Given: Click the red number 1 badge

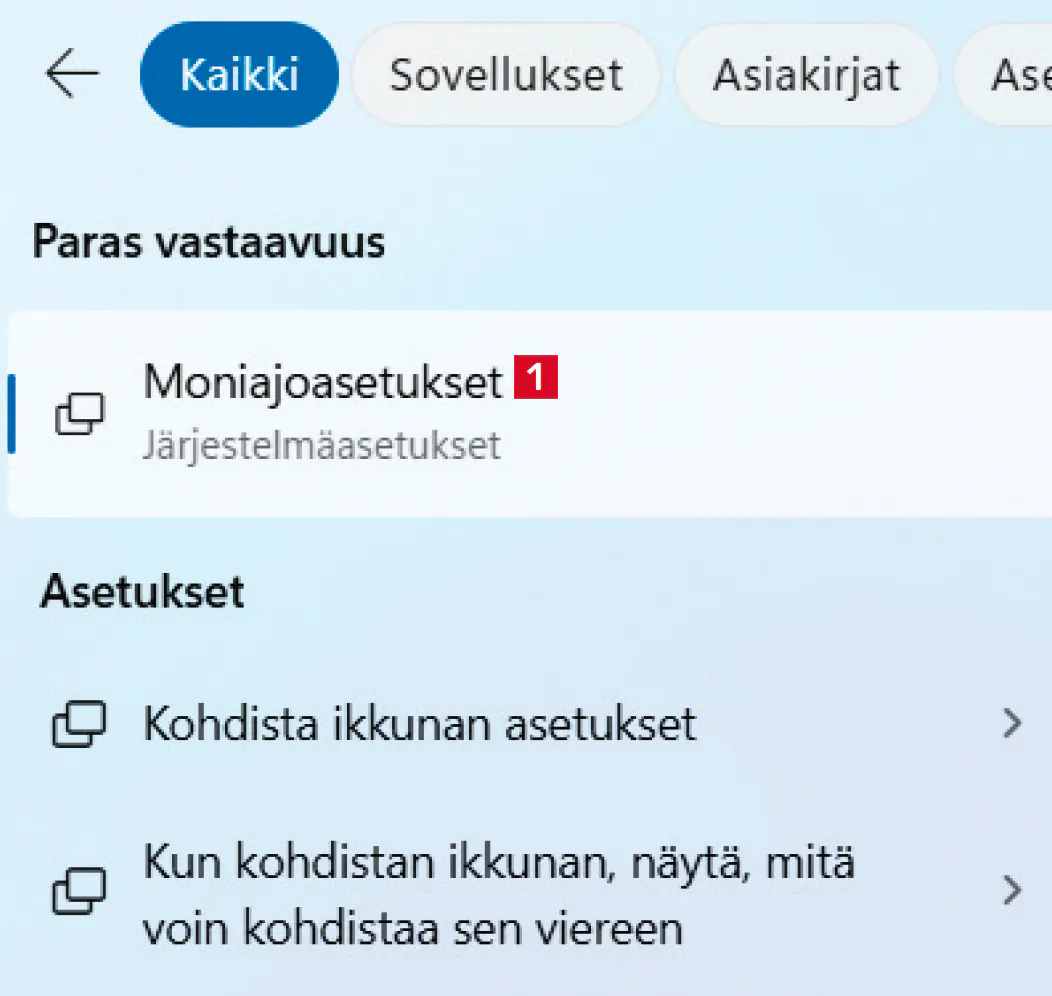Looking at the screenshot, I should click(535, 379).
